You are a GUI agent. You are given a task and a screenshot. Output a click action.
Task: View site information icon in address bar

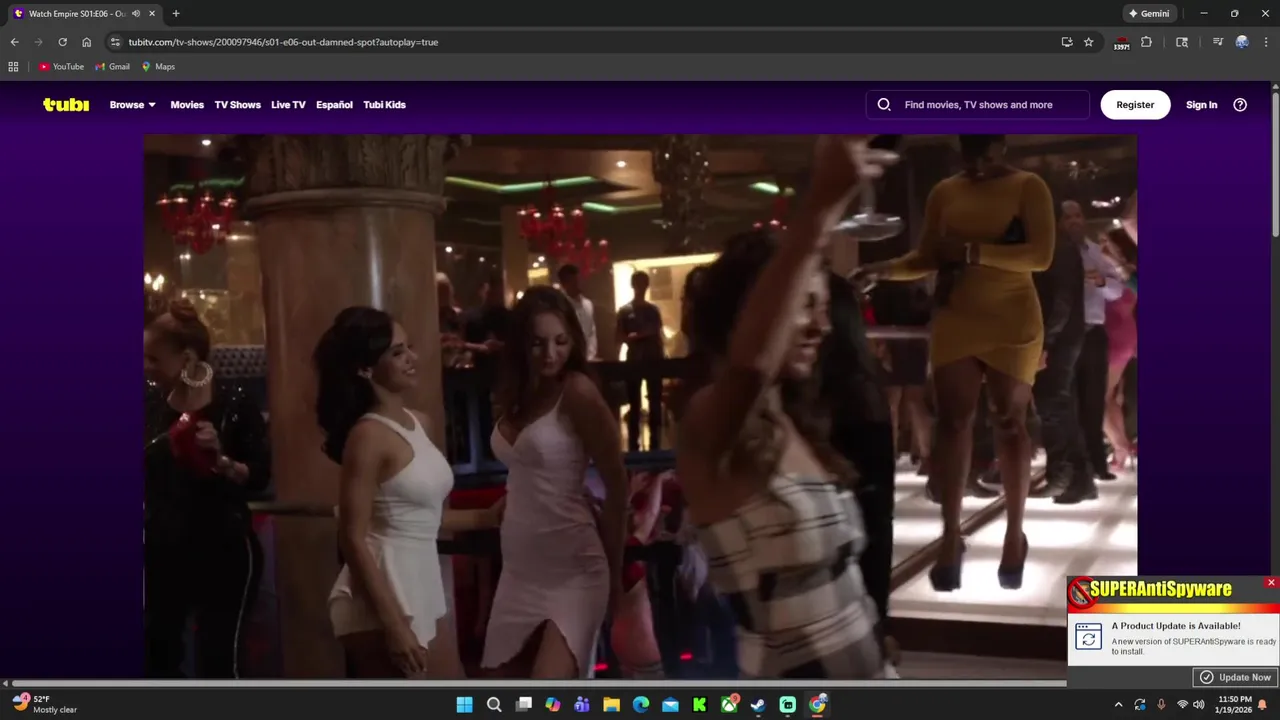[x=115, y=42]
